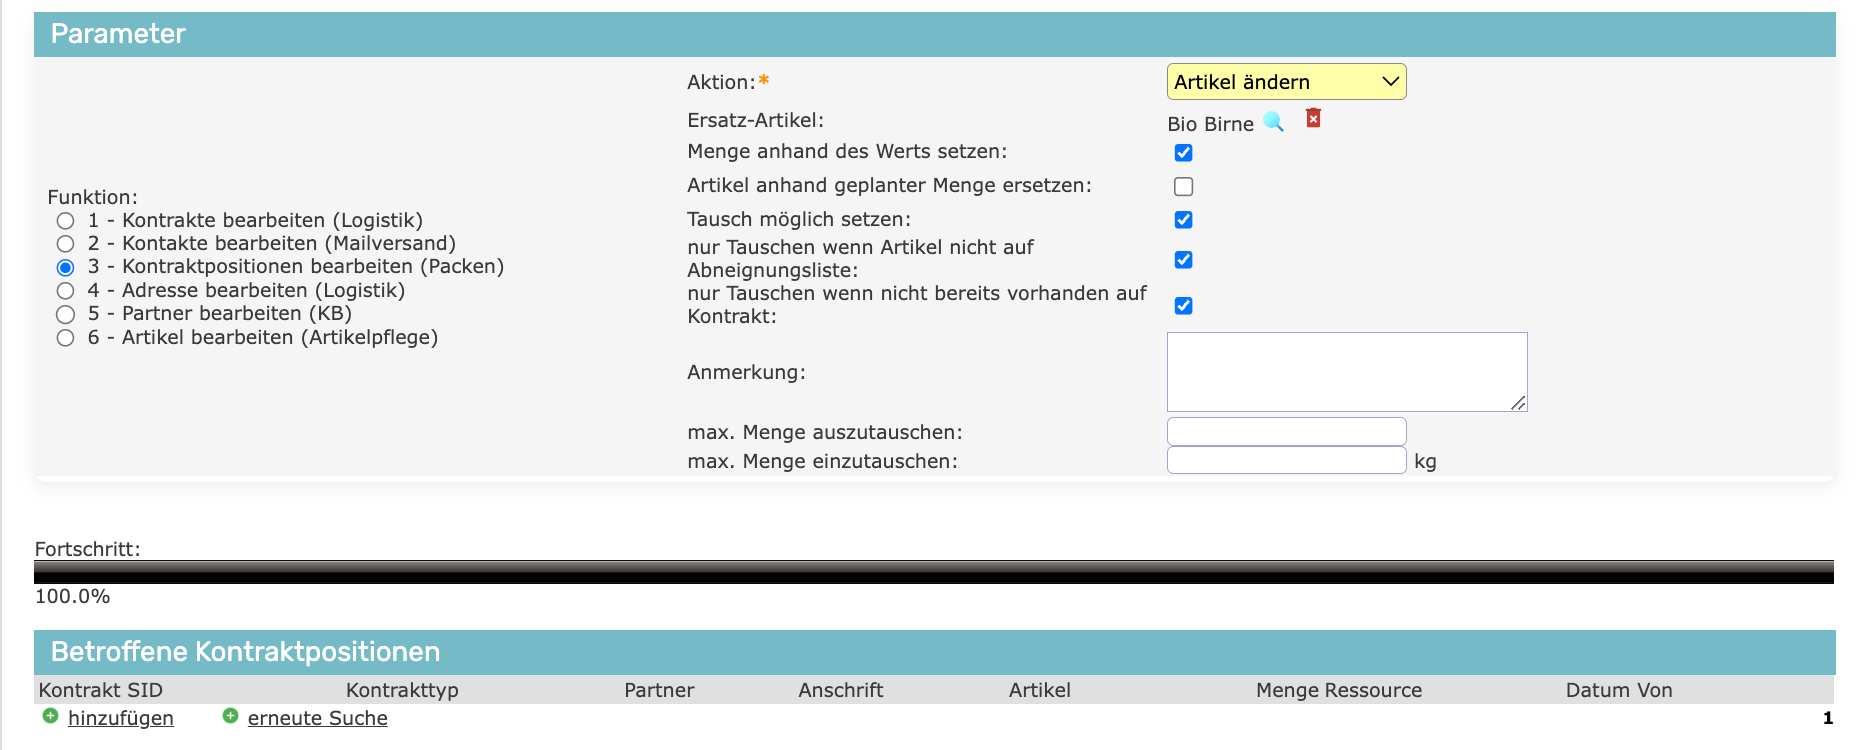Focus the Anmerkung text area
Viewport: 1856px width, 750px height.
tap(1346, 371)
